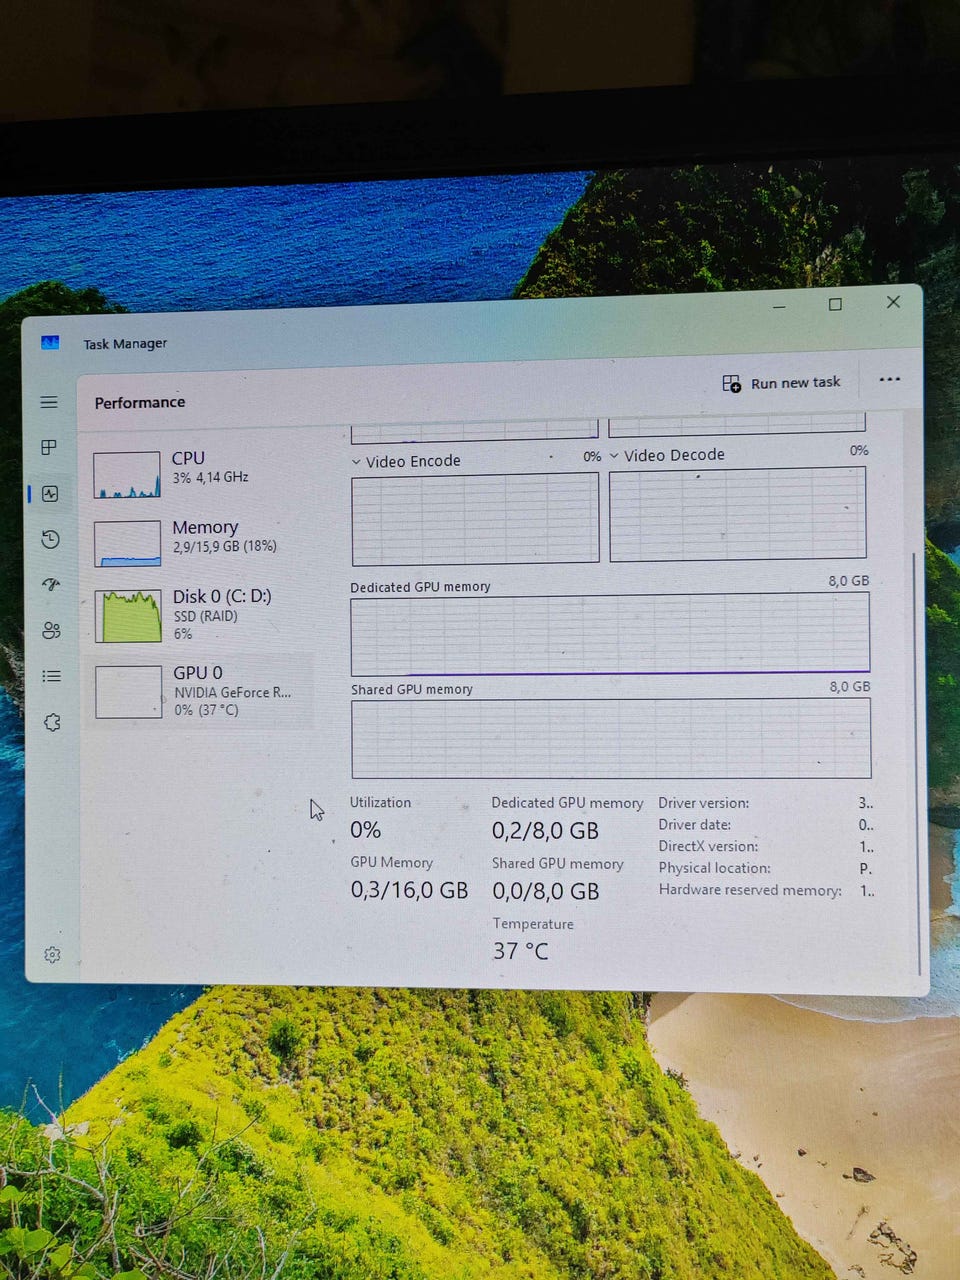Open the Processes page icon
The width and height of the screenshot is (960, 1280).
click(49, 447)
